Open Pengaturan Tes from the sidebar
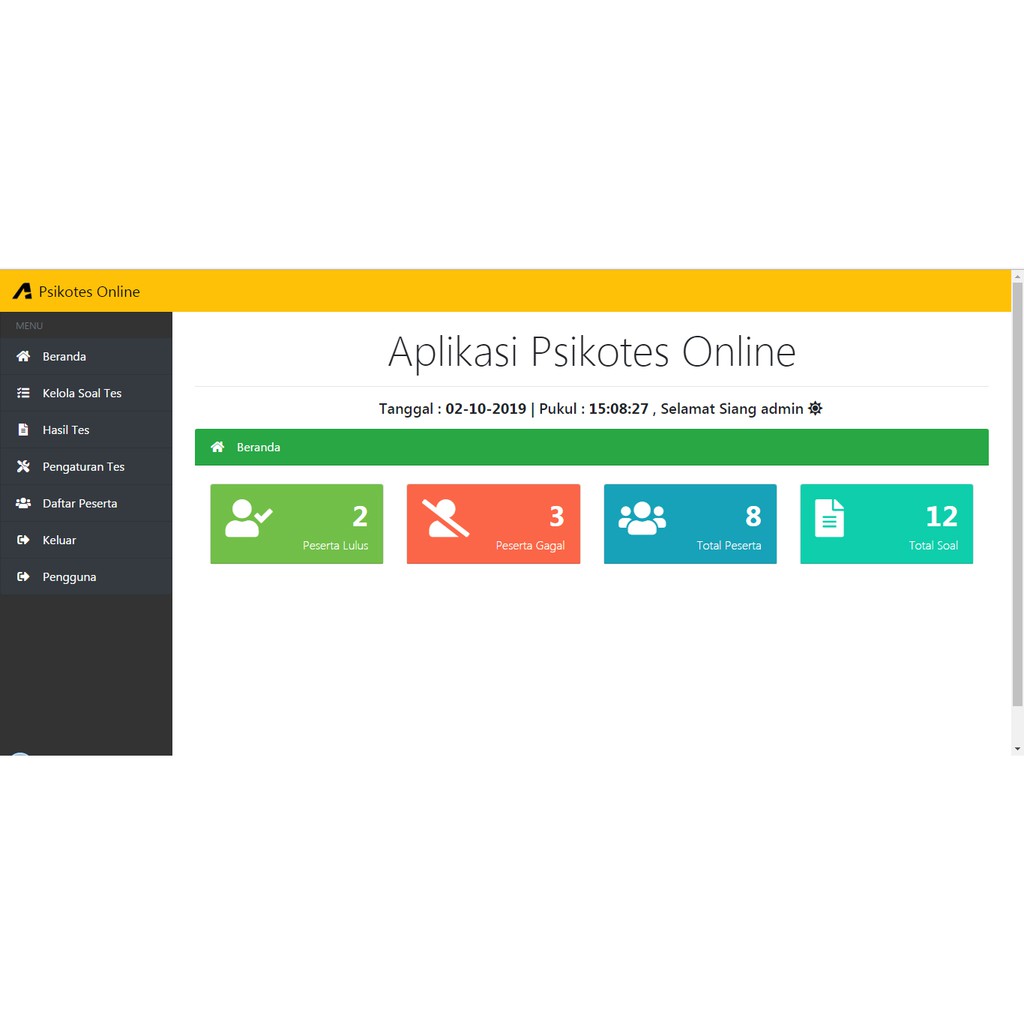Viewport: 1024px width, 1024px height. click(x=83, y=467)
